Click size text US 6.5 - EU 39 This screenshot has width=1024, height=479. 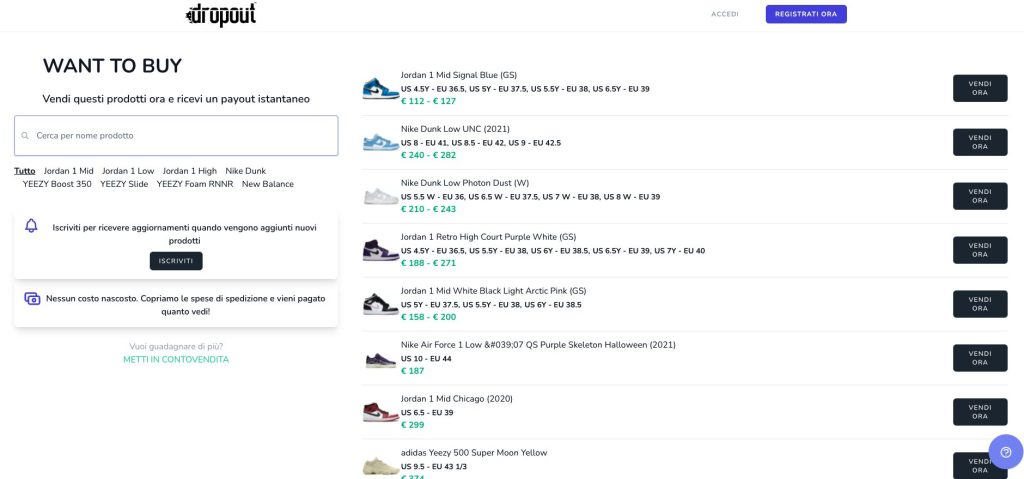tap(427, 413)
